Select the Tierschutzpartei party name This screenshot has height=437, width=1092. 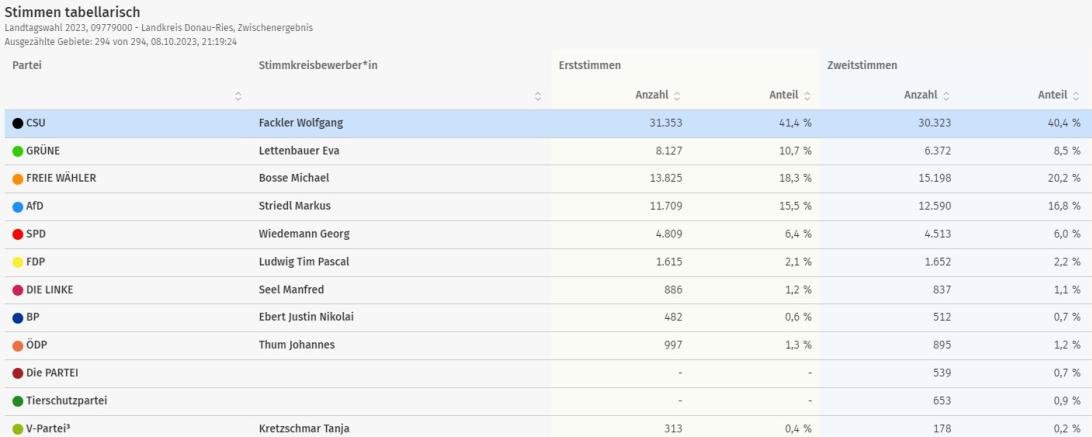point(67,401)
